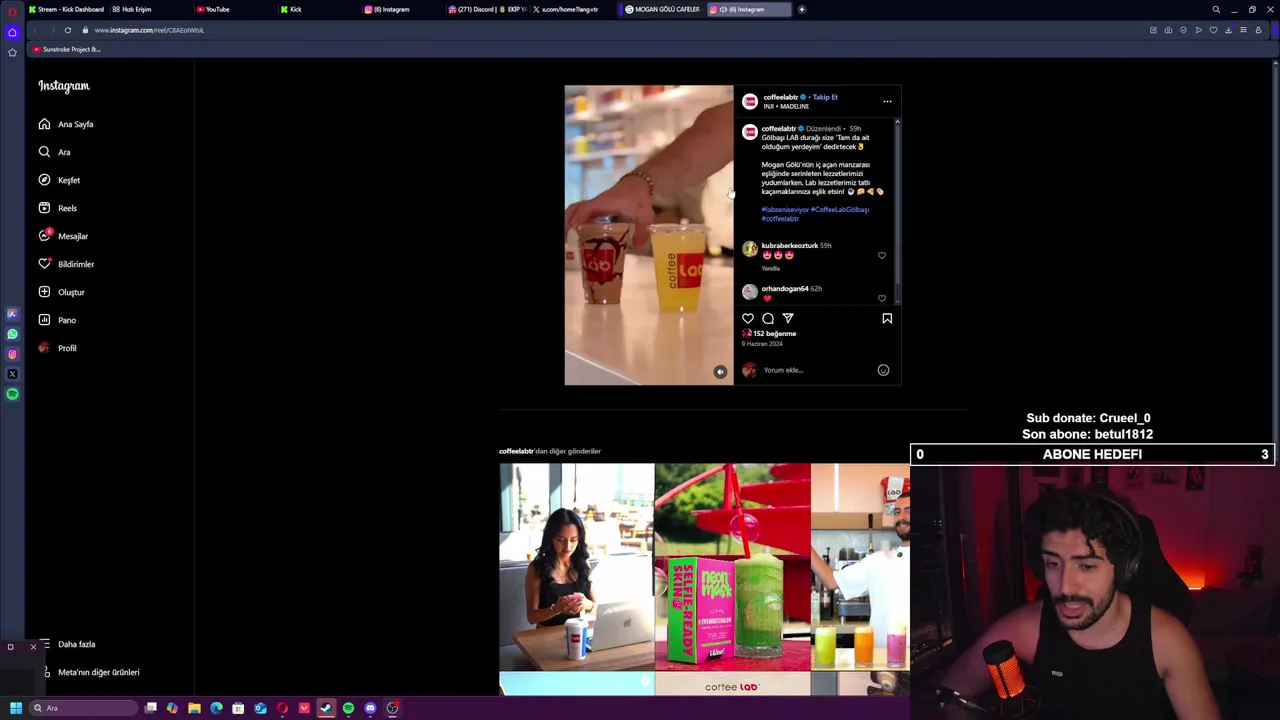The height and width of the screenshot is (720, 1280).
Task: Open Meta'nın diğer ürünleri
Action: [x=90, y=672]
